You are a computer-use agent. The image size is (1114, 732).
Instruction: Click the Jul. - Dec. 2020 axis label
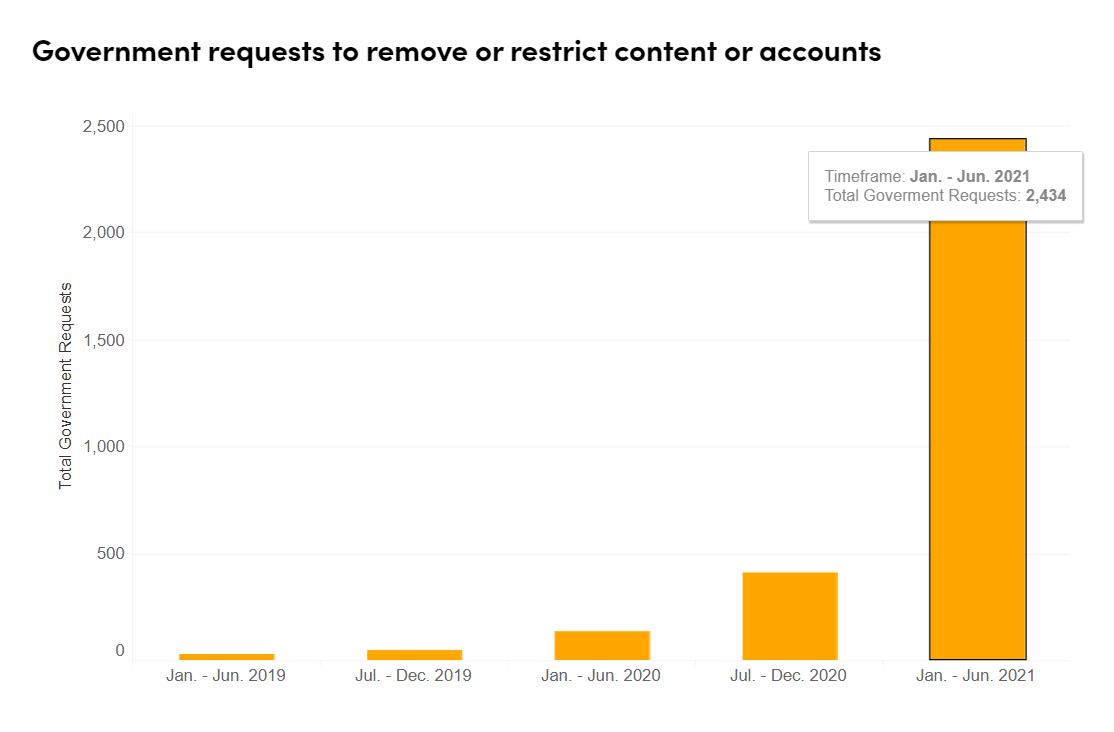pyautogui.click(x=789, y=675)
